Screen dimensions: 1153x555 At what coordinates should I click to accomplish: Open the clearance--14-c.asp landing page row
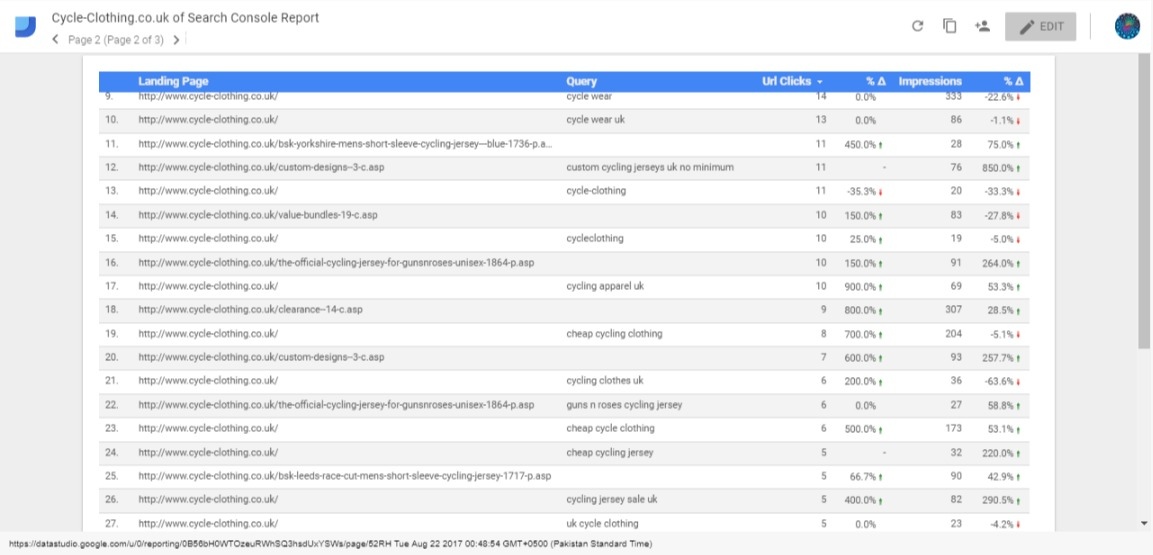pyautogui.click(x=250, y=310)
